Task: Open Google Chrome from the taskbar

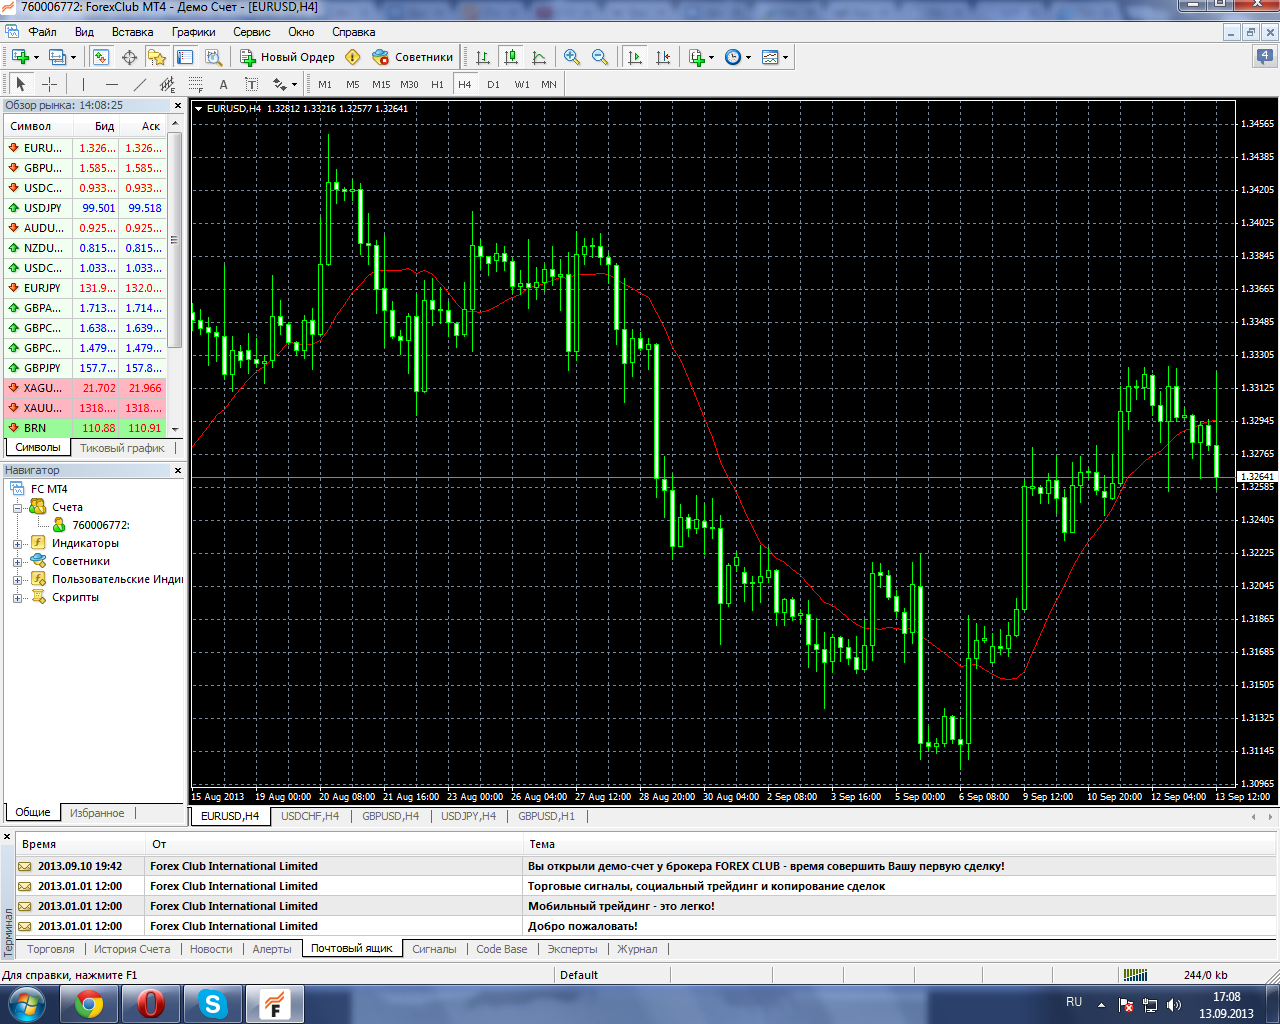Action: (x=89, y=1004)
